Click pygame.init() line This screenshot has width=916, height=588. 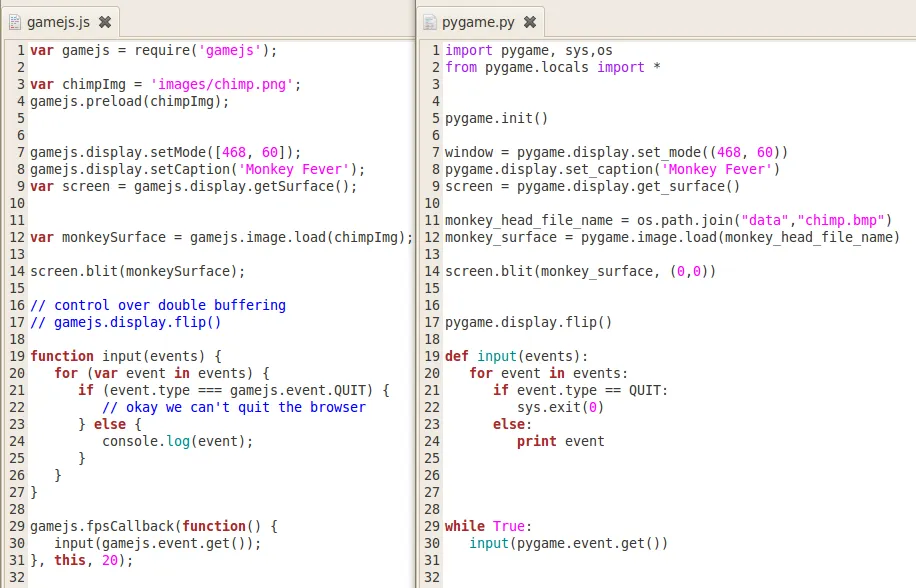point(497,118)
